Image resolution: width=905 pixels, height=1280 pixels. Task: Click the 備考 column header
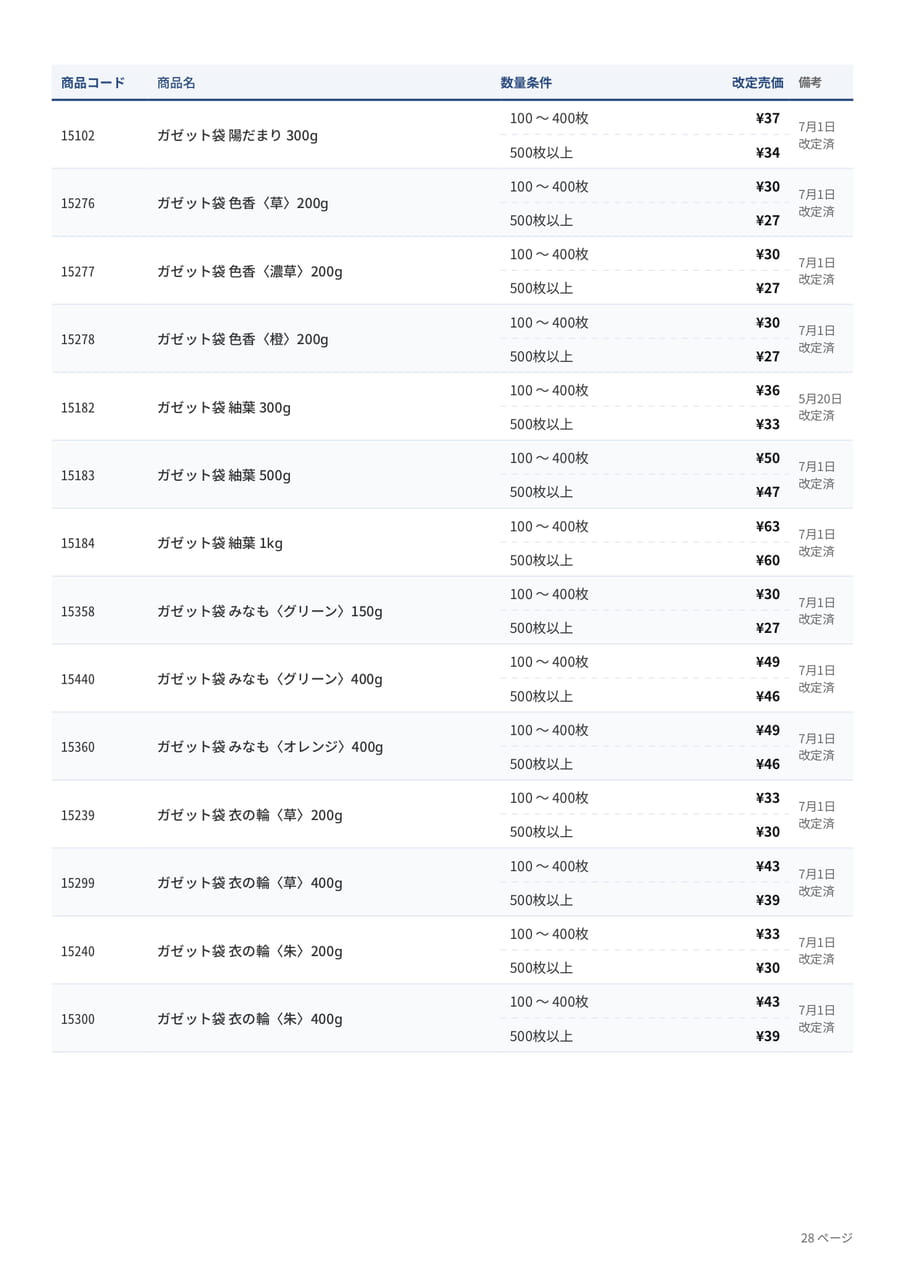click(x=810, y=83)
